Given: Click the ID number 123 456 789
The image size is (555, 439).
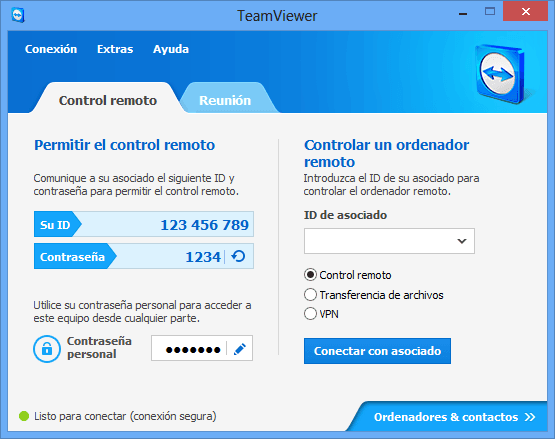Looking at the screenshot, I should pos(205,225).
